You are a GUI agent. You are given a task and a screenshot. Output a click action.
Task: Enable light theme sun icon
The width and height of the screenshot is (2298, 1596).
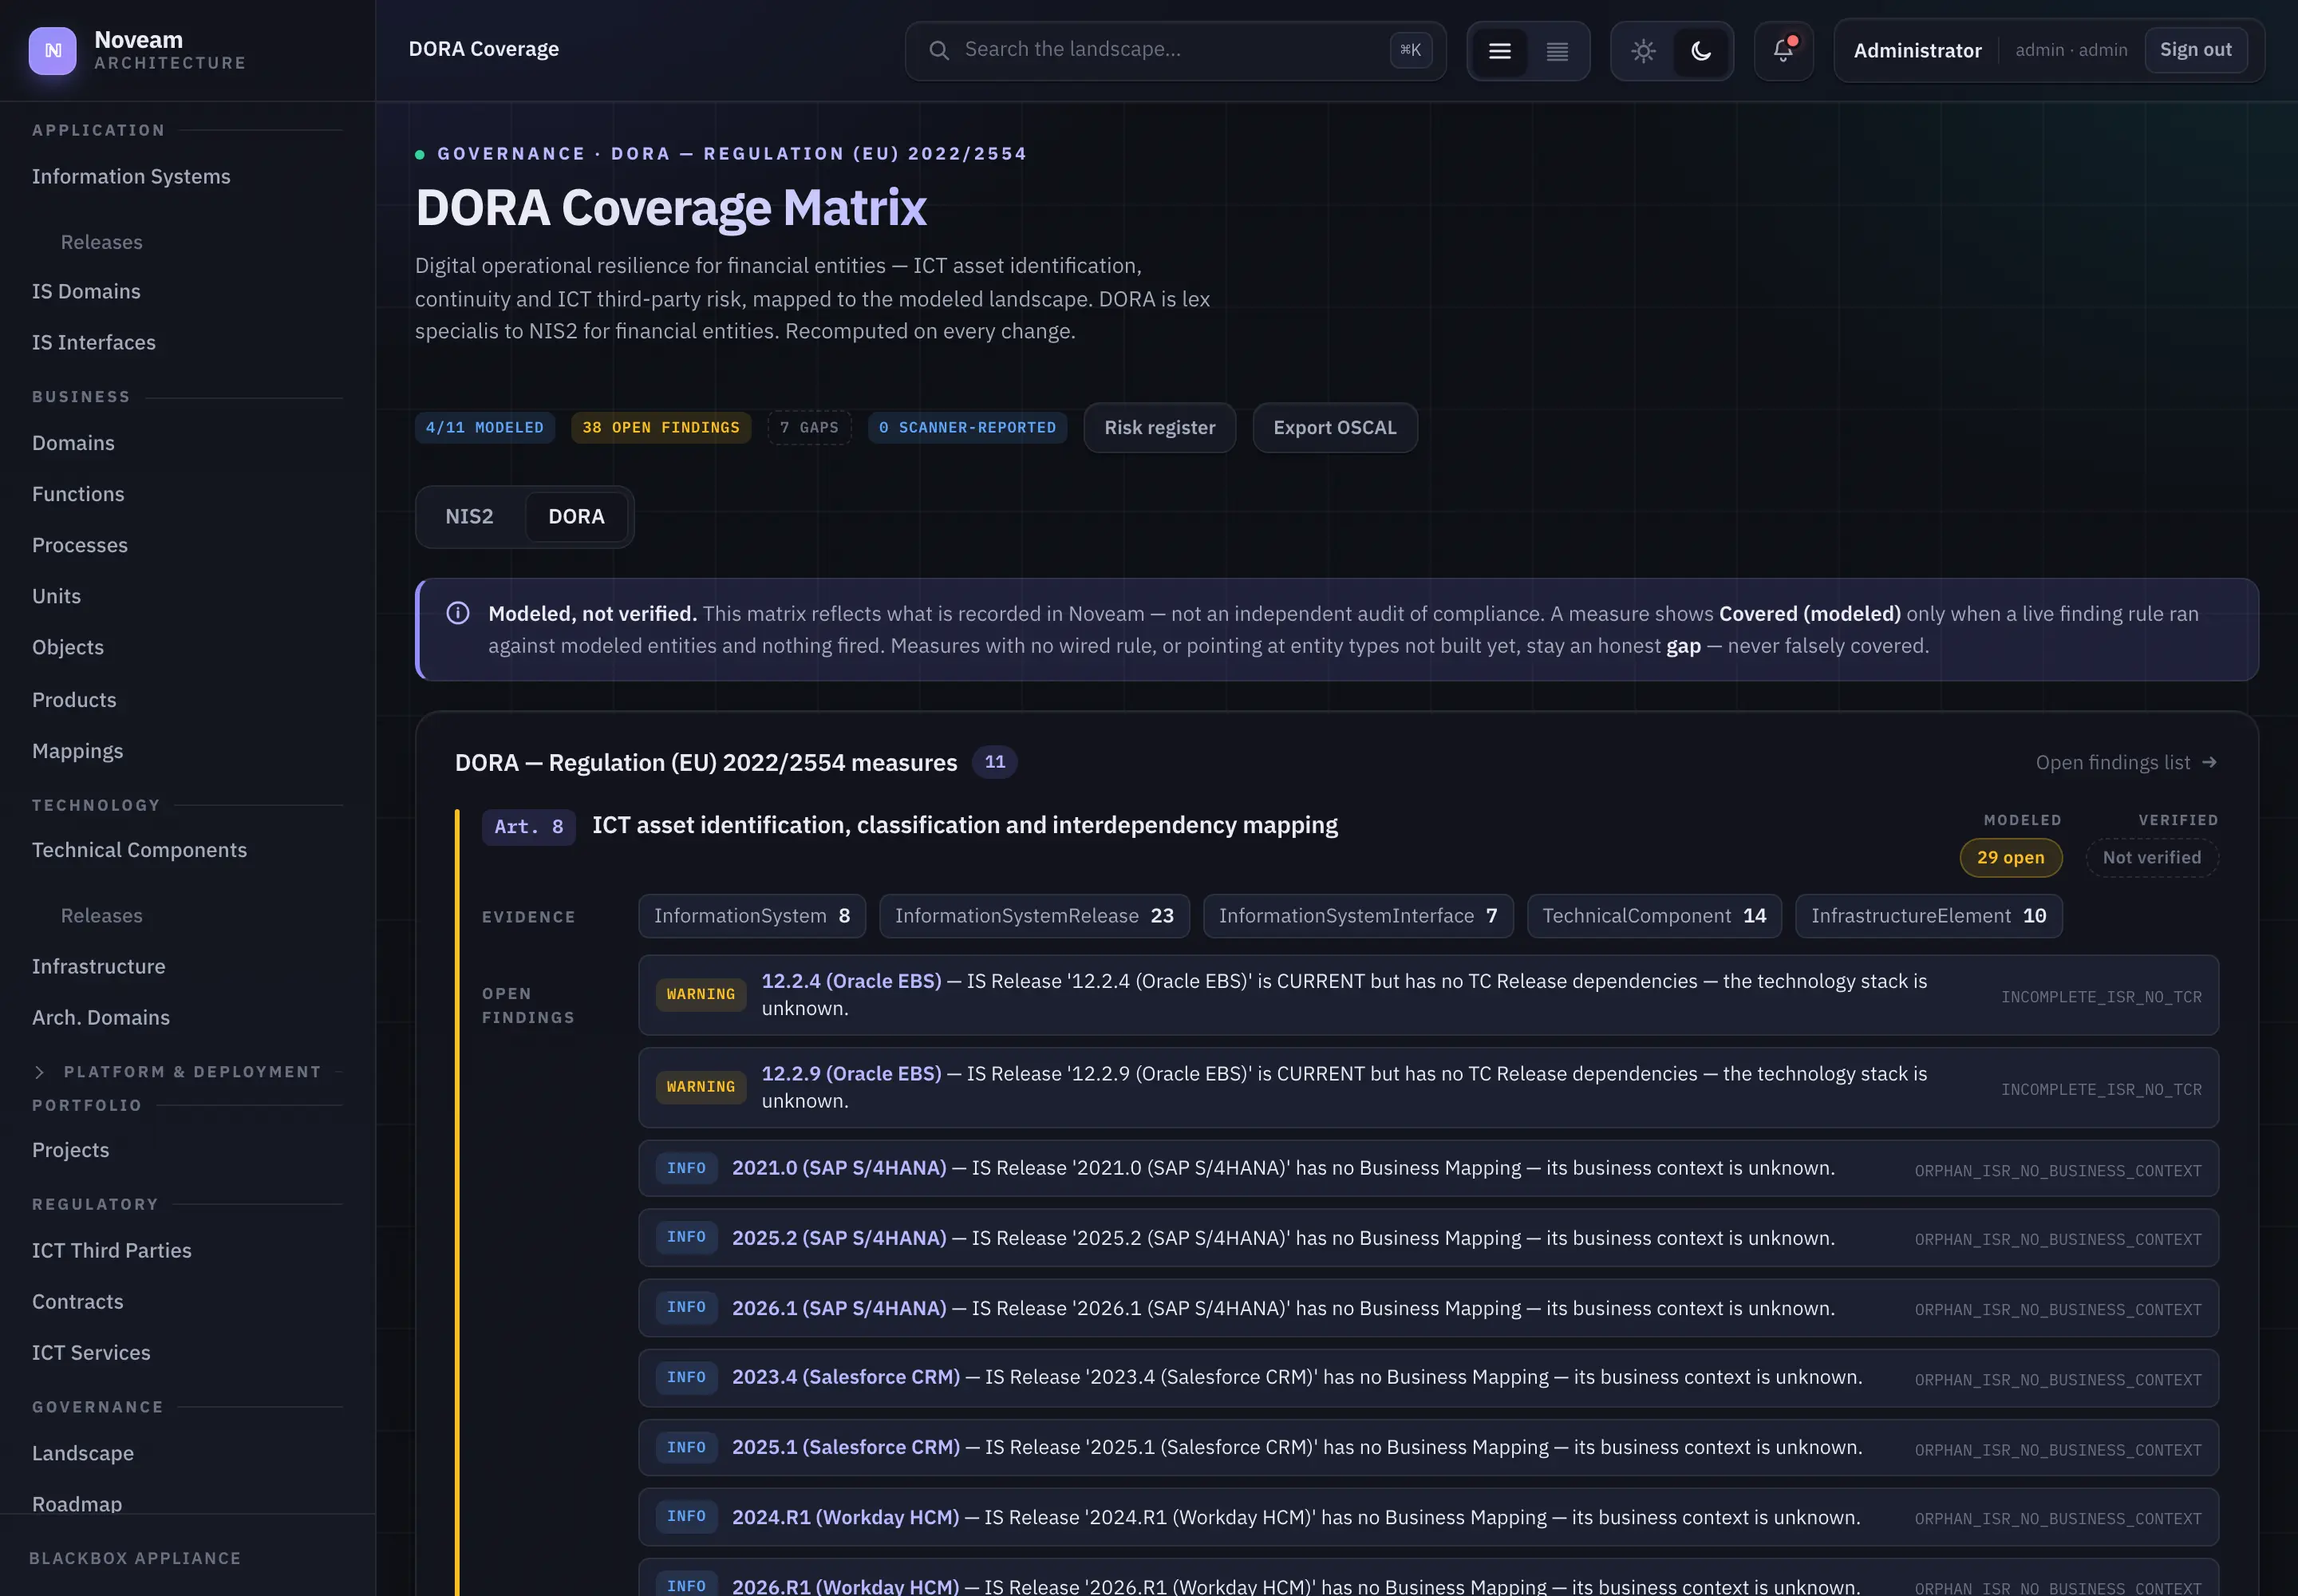[x=1643, y=51]
